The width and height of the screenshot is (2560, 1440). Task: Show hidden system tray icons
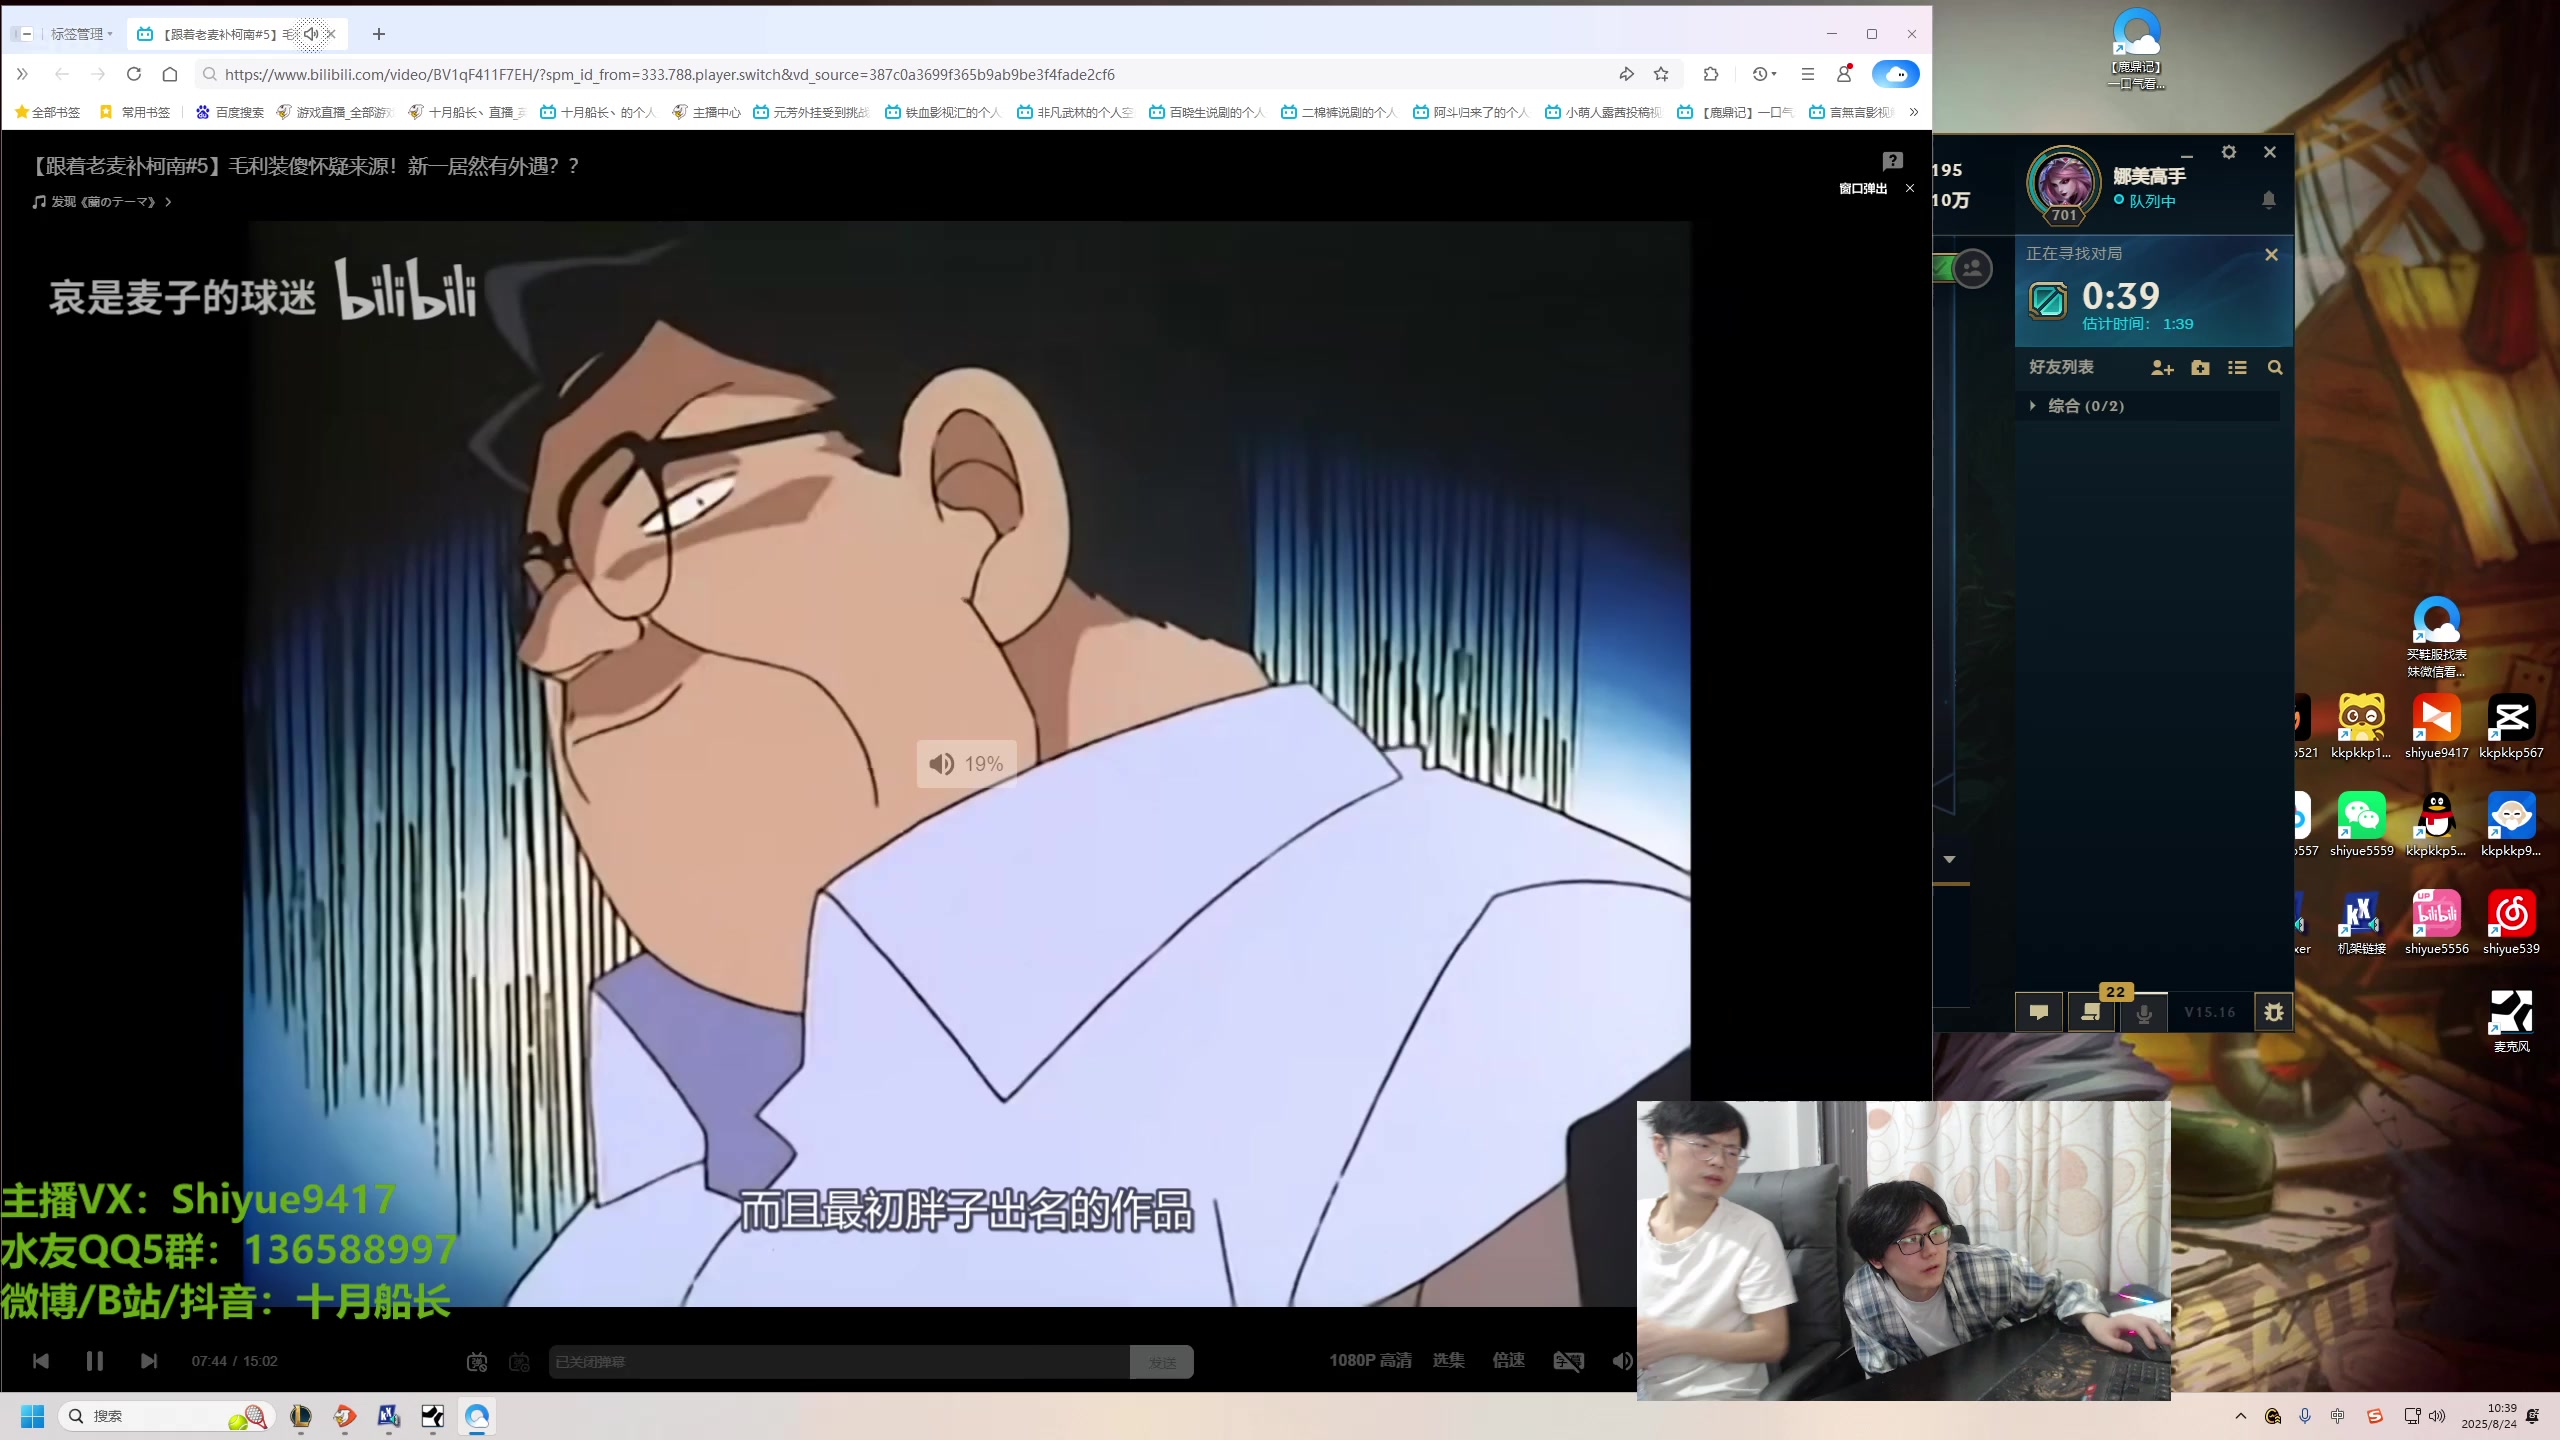tap(2241, 1416)
